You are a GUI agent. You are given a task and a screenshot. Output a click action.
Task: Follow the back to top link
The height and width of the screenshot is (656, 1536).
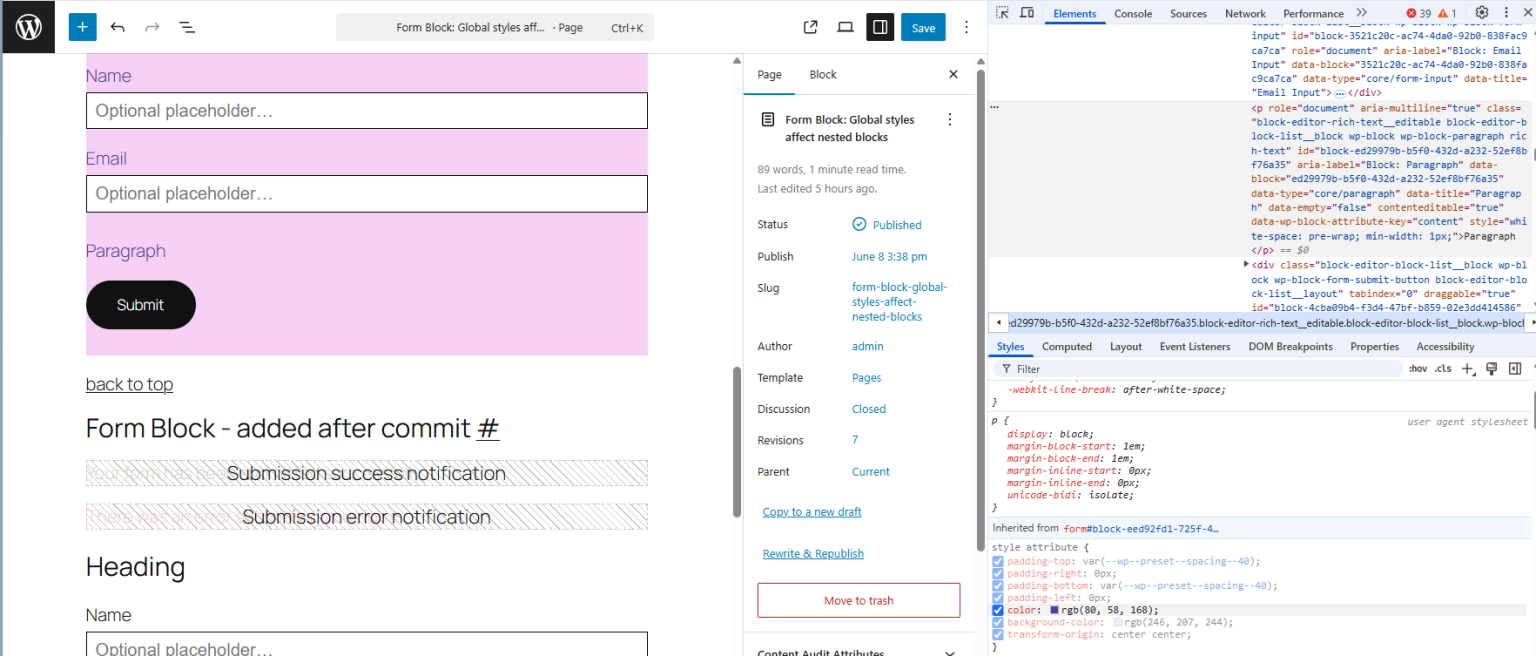[129, 384]
